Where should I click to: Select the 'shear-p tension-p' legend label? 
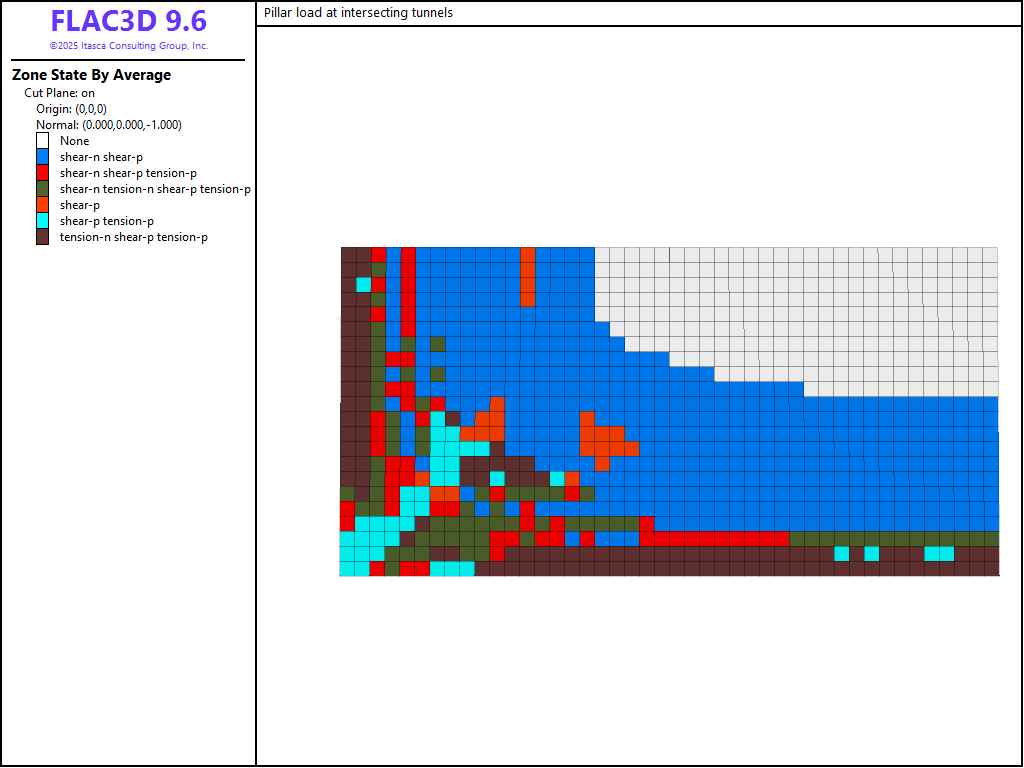tap(106, 221)
